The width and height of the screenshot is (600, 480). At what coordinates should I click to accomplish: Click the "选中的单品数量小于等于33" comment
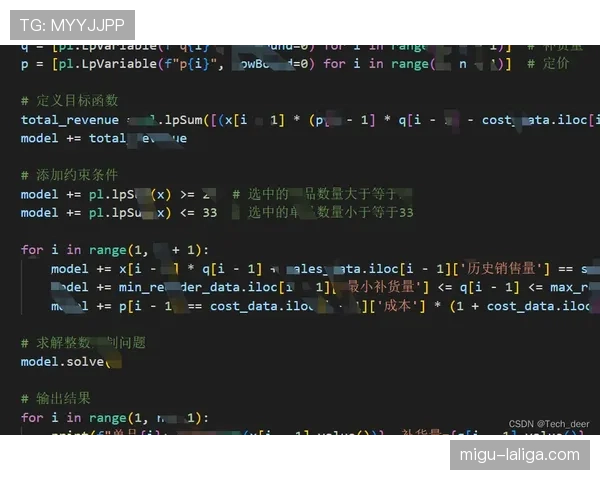point(330,212)
